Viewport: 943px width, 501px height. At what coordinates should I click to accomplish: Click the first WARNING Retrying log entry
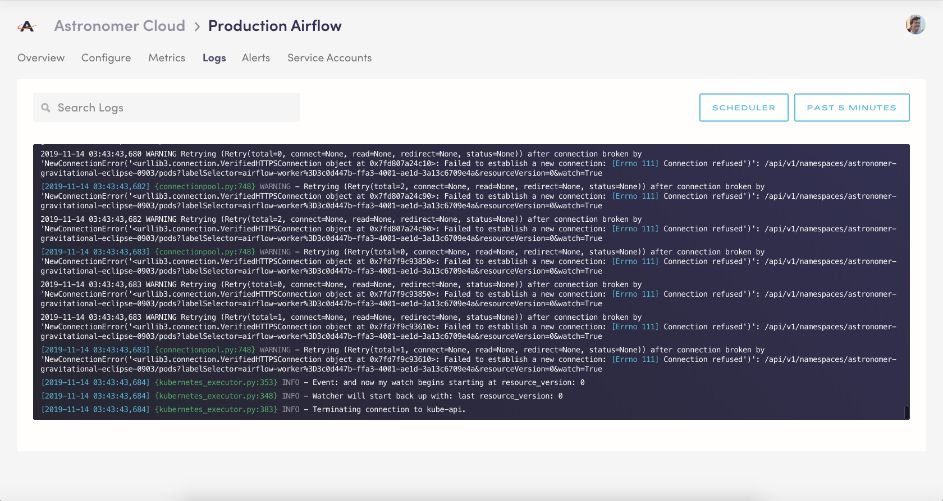tap(400, 158)
